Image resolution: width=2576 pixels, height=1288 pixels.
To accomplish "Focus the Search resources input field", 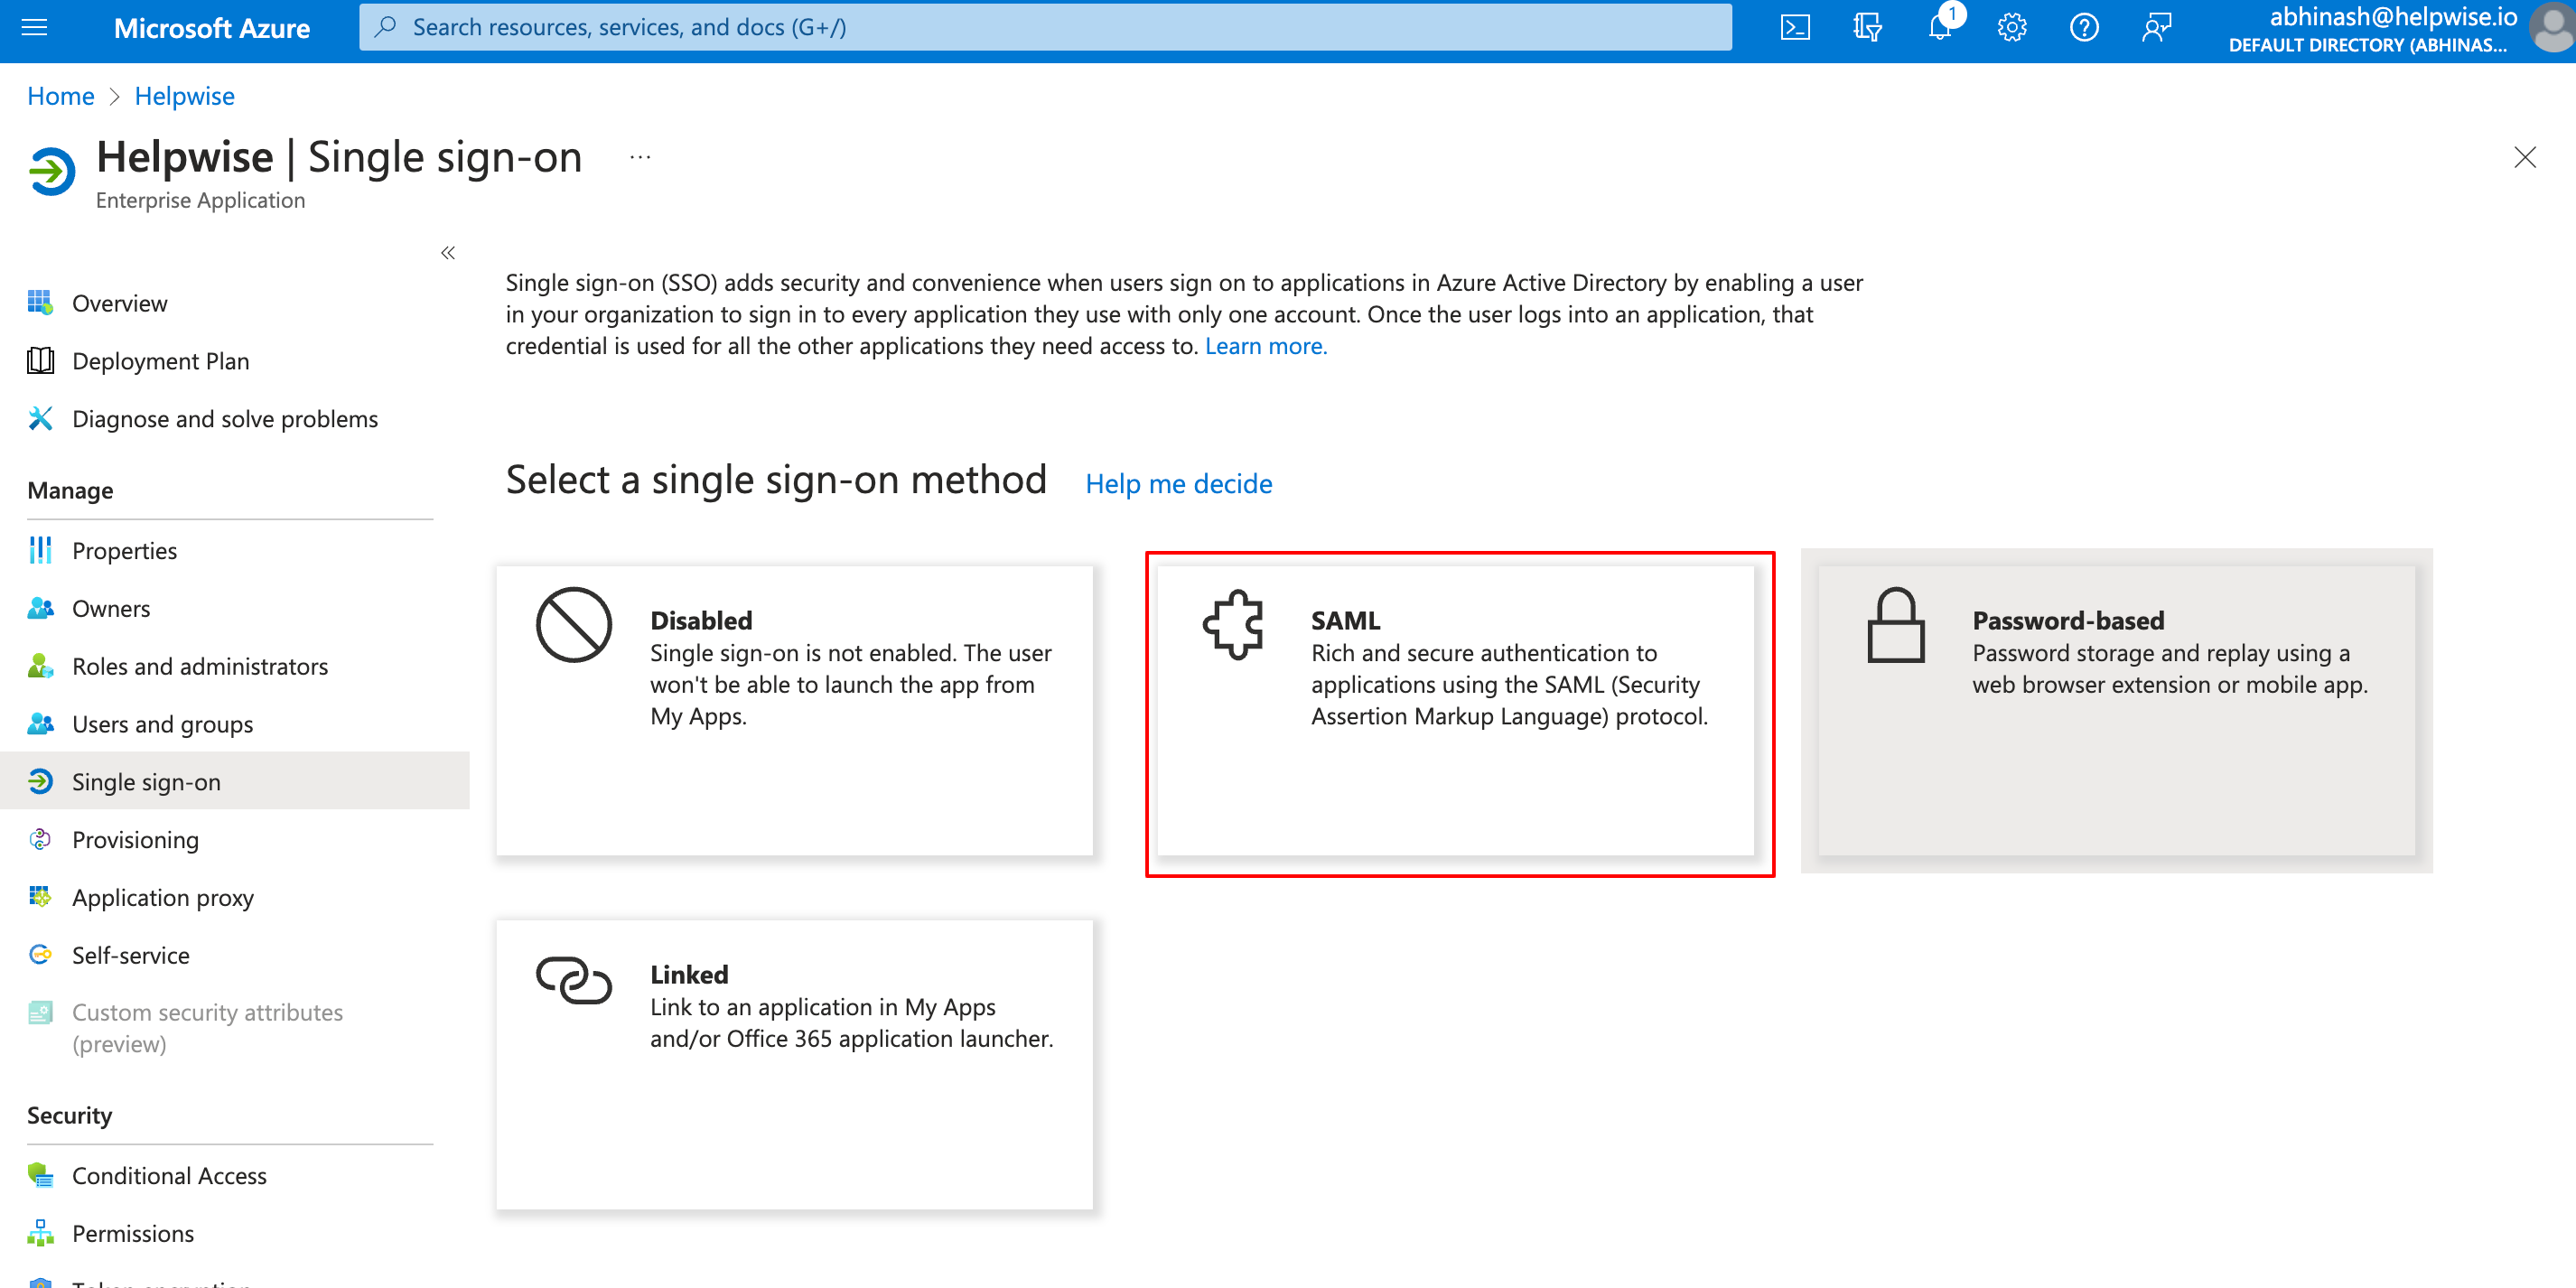I will [x=1046, y=27].
